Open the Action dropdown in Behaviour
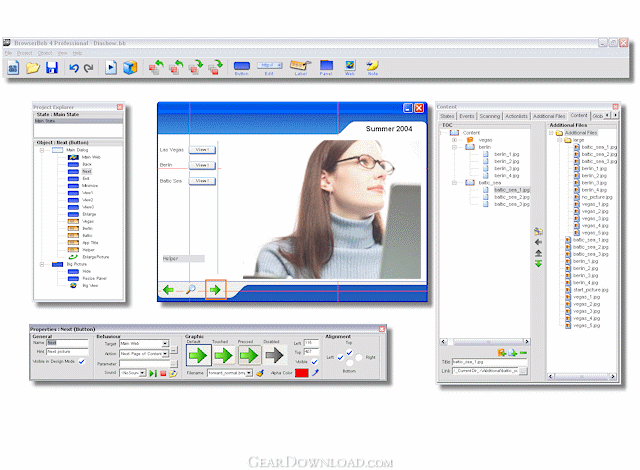The height and width of the screenshot is (470, 640). point(165,354)
